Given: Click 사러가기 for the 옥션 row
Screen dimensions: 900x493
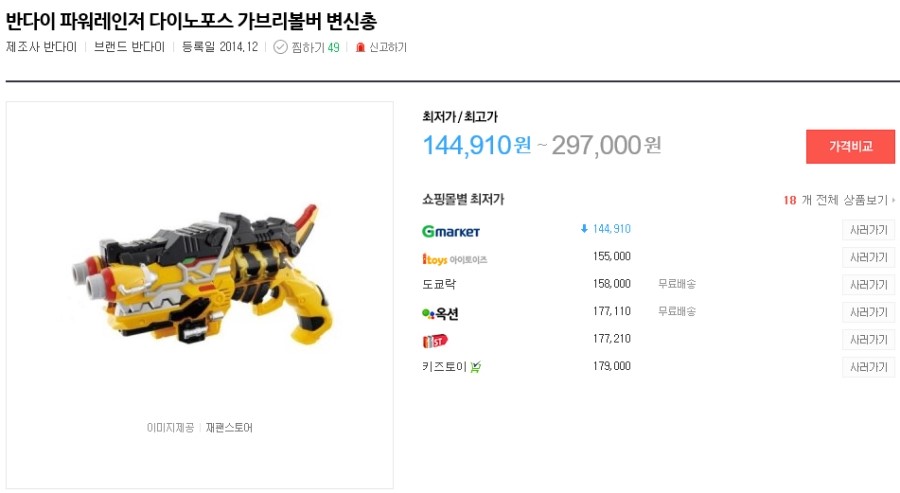Looking at the screenshot, I should pos(868,312).
